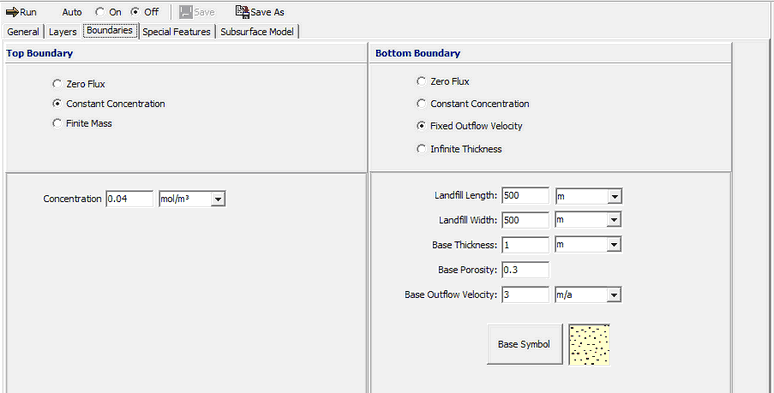Click the Concentration value field
This screenshot has height=393, width=774.
pos(129,199)
